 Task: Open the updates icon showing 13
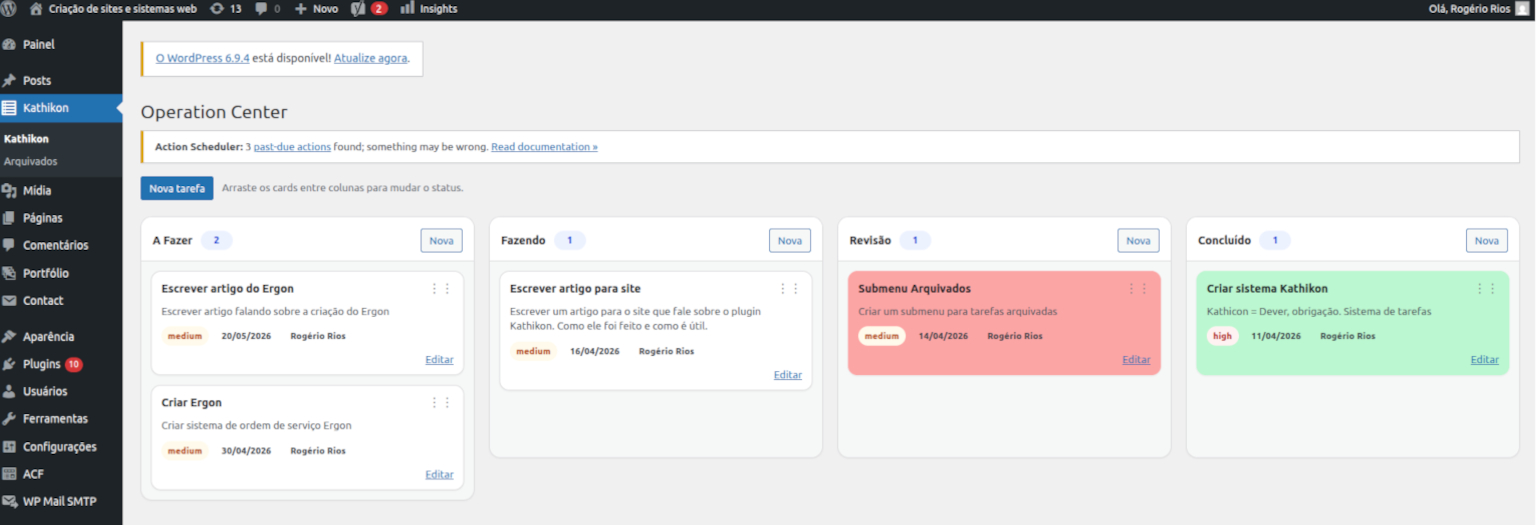click(x=217, y=8)
